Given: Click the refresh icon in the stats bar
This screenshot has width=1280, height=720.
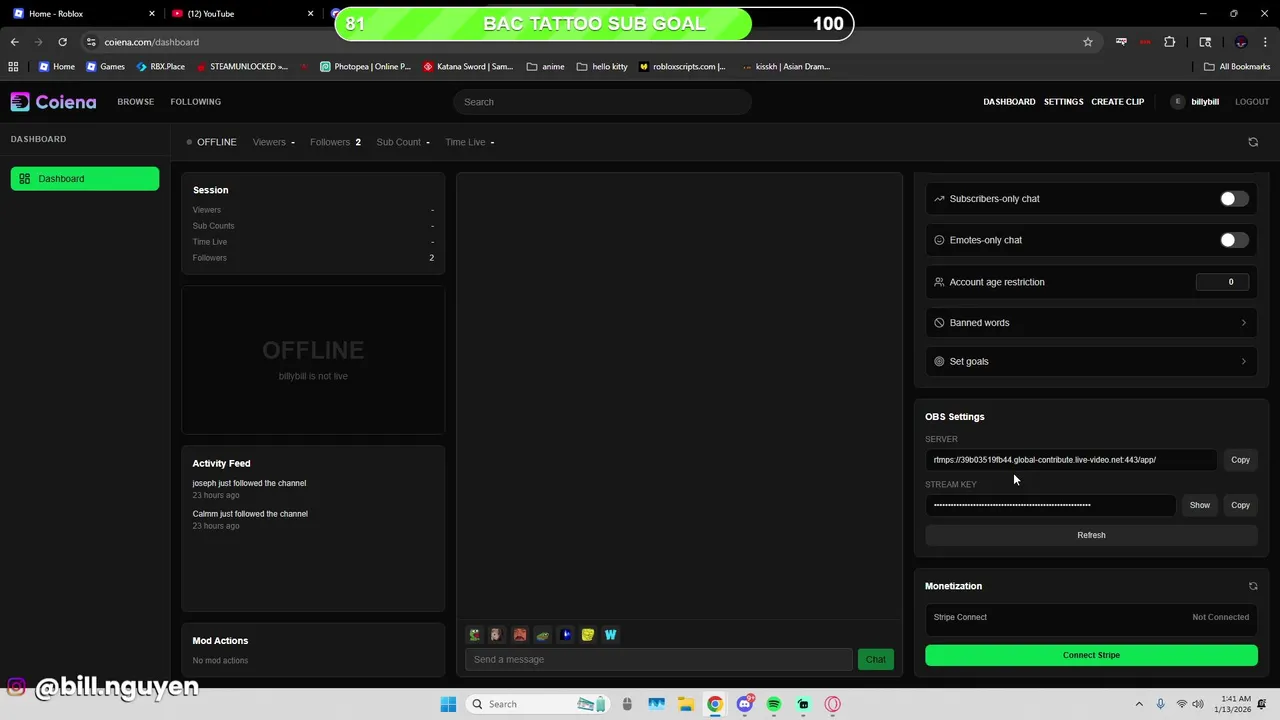Looking at the screenshot, I should (1253, 142).
